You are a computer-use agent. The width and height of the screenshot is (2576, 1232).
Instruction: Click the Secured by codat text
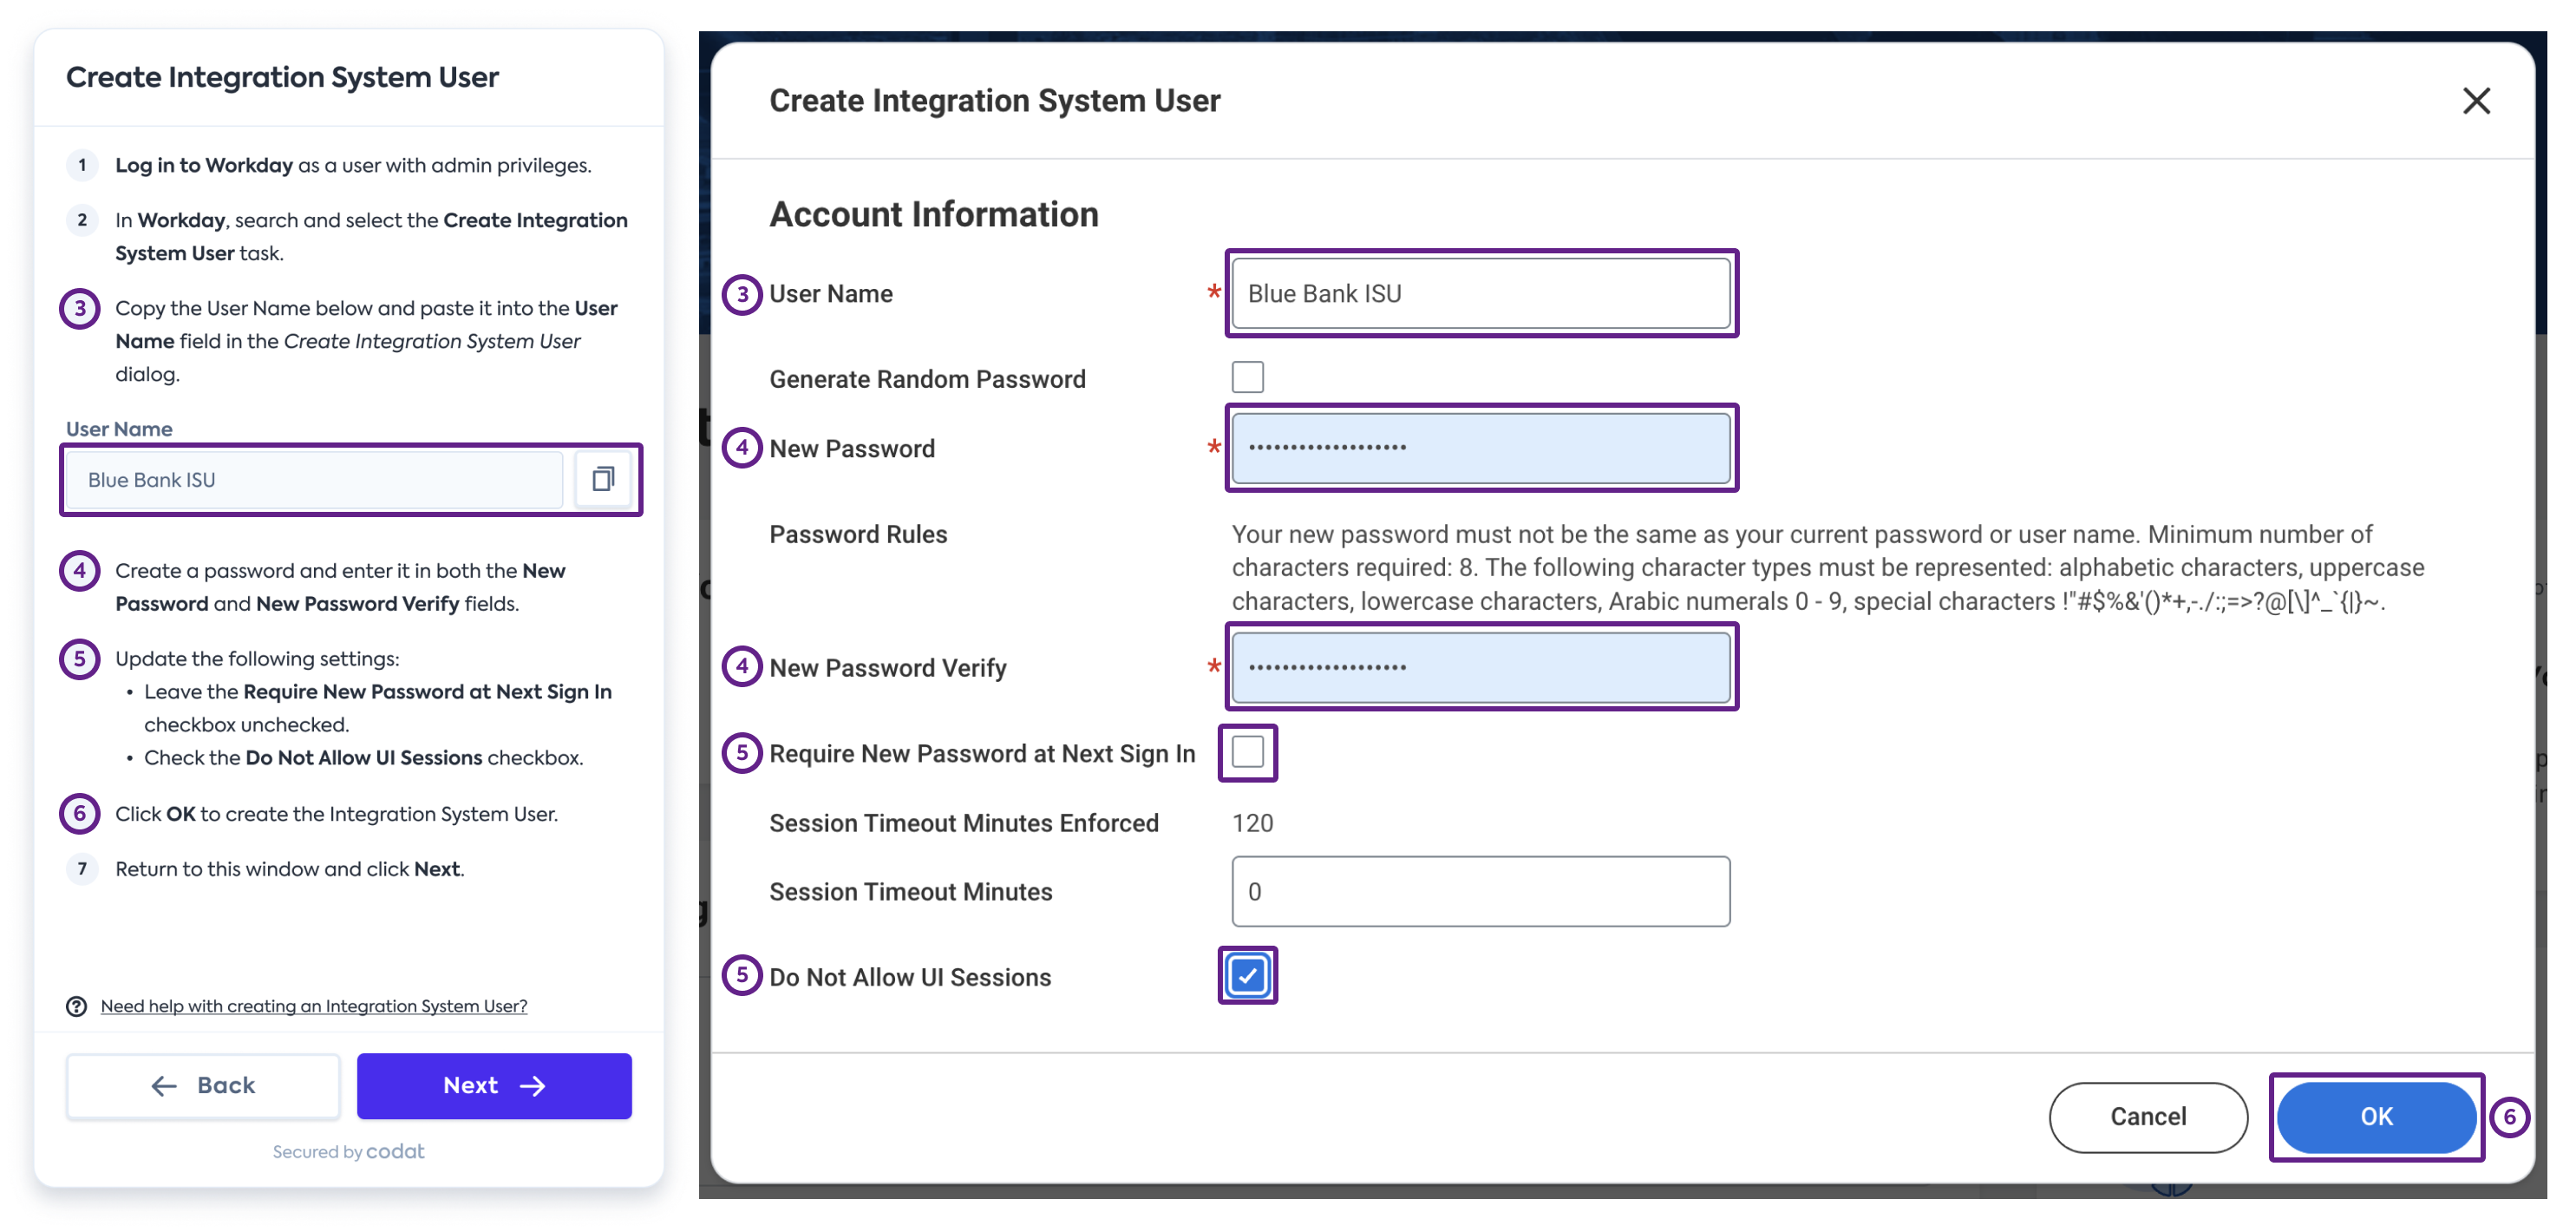[348, 1151]
